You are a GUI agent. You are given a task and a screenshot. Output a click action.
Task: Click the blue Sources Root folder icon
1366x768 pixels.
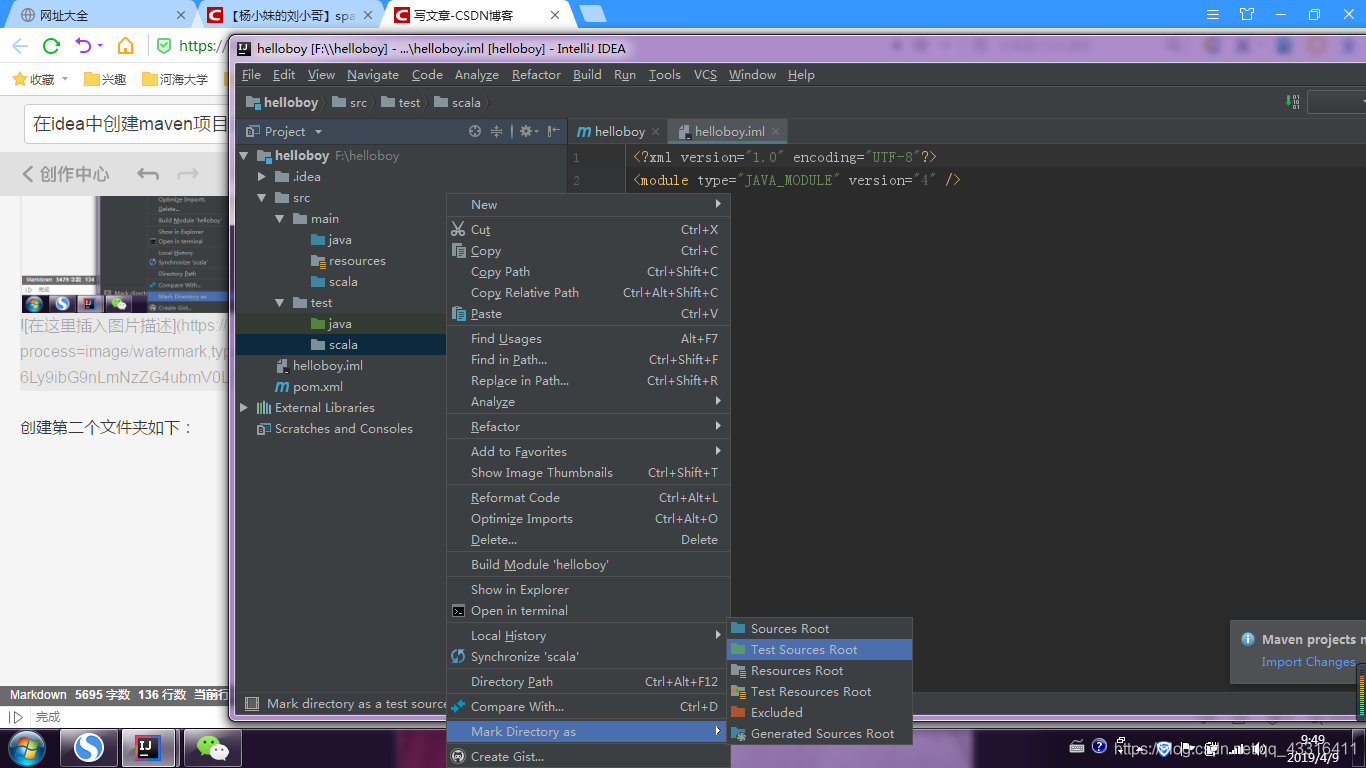[739, 628]
